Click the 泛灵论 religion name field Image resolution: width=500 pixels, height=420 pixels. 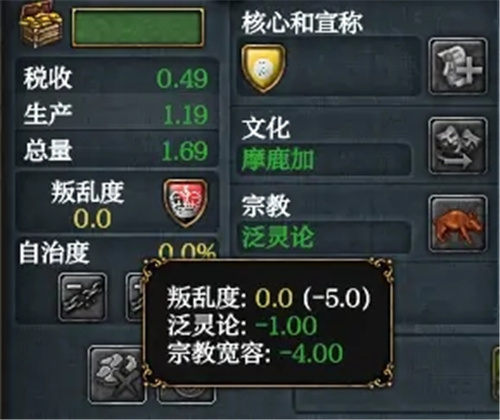click(x=323, y=237)
